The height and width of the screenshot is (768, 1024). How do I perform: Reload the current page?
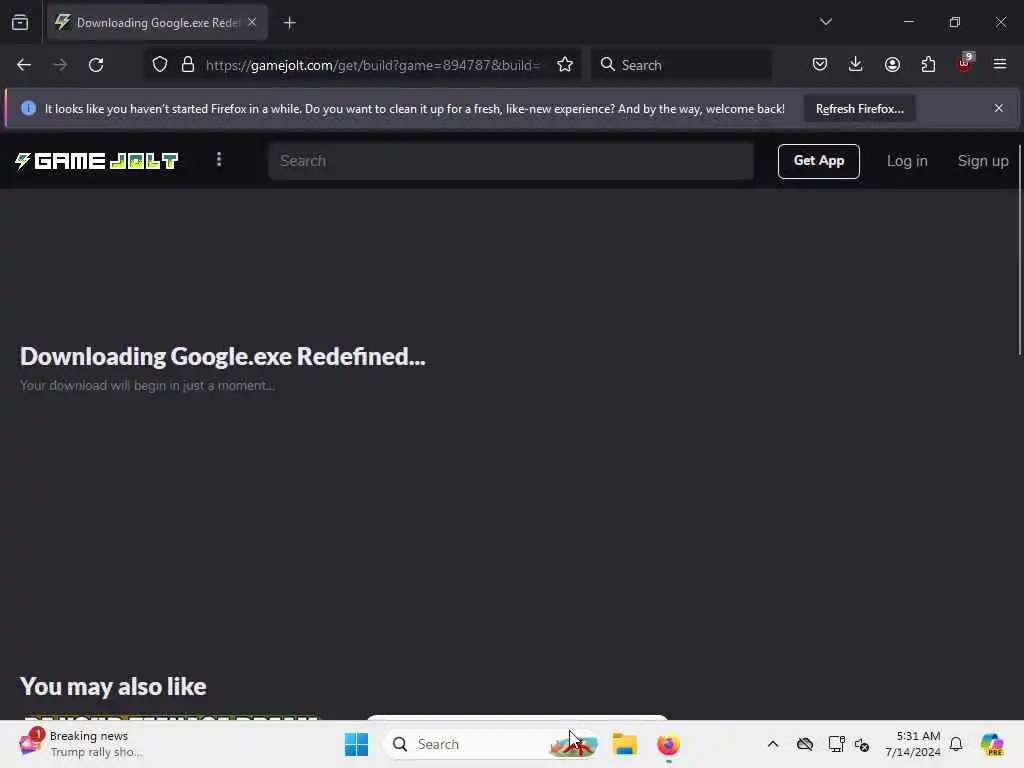pos(96,65)
